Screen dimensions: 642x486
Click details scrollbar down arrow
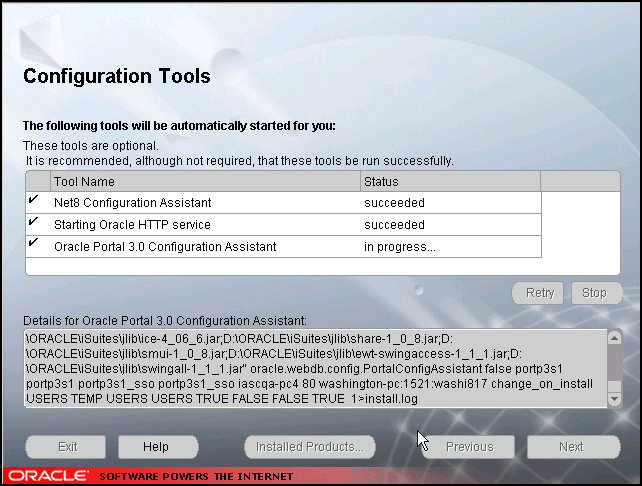tap(614, 399)
